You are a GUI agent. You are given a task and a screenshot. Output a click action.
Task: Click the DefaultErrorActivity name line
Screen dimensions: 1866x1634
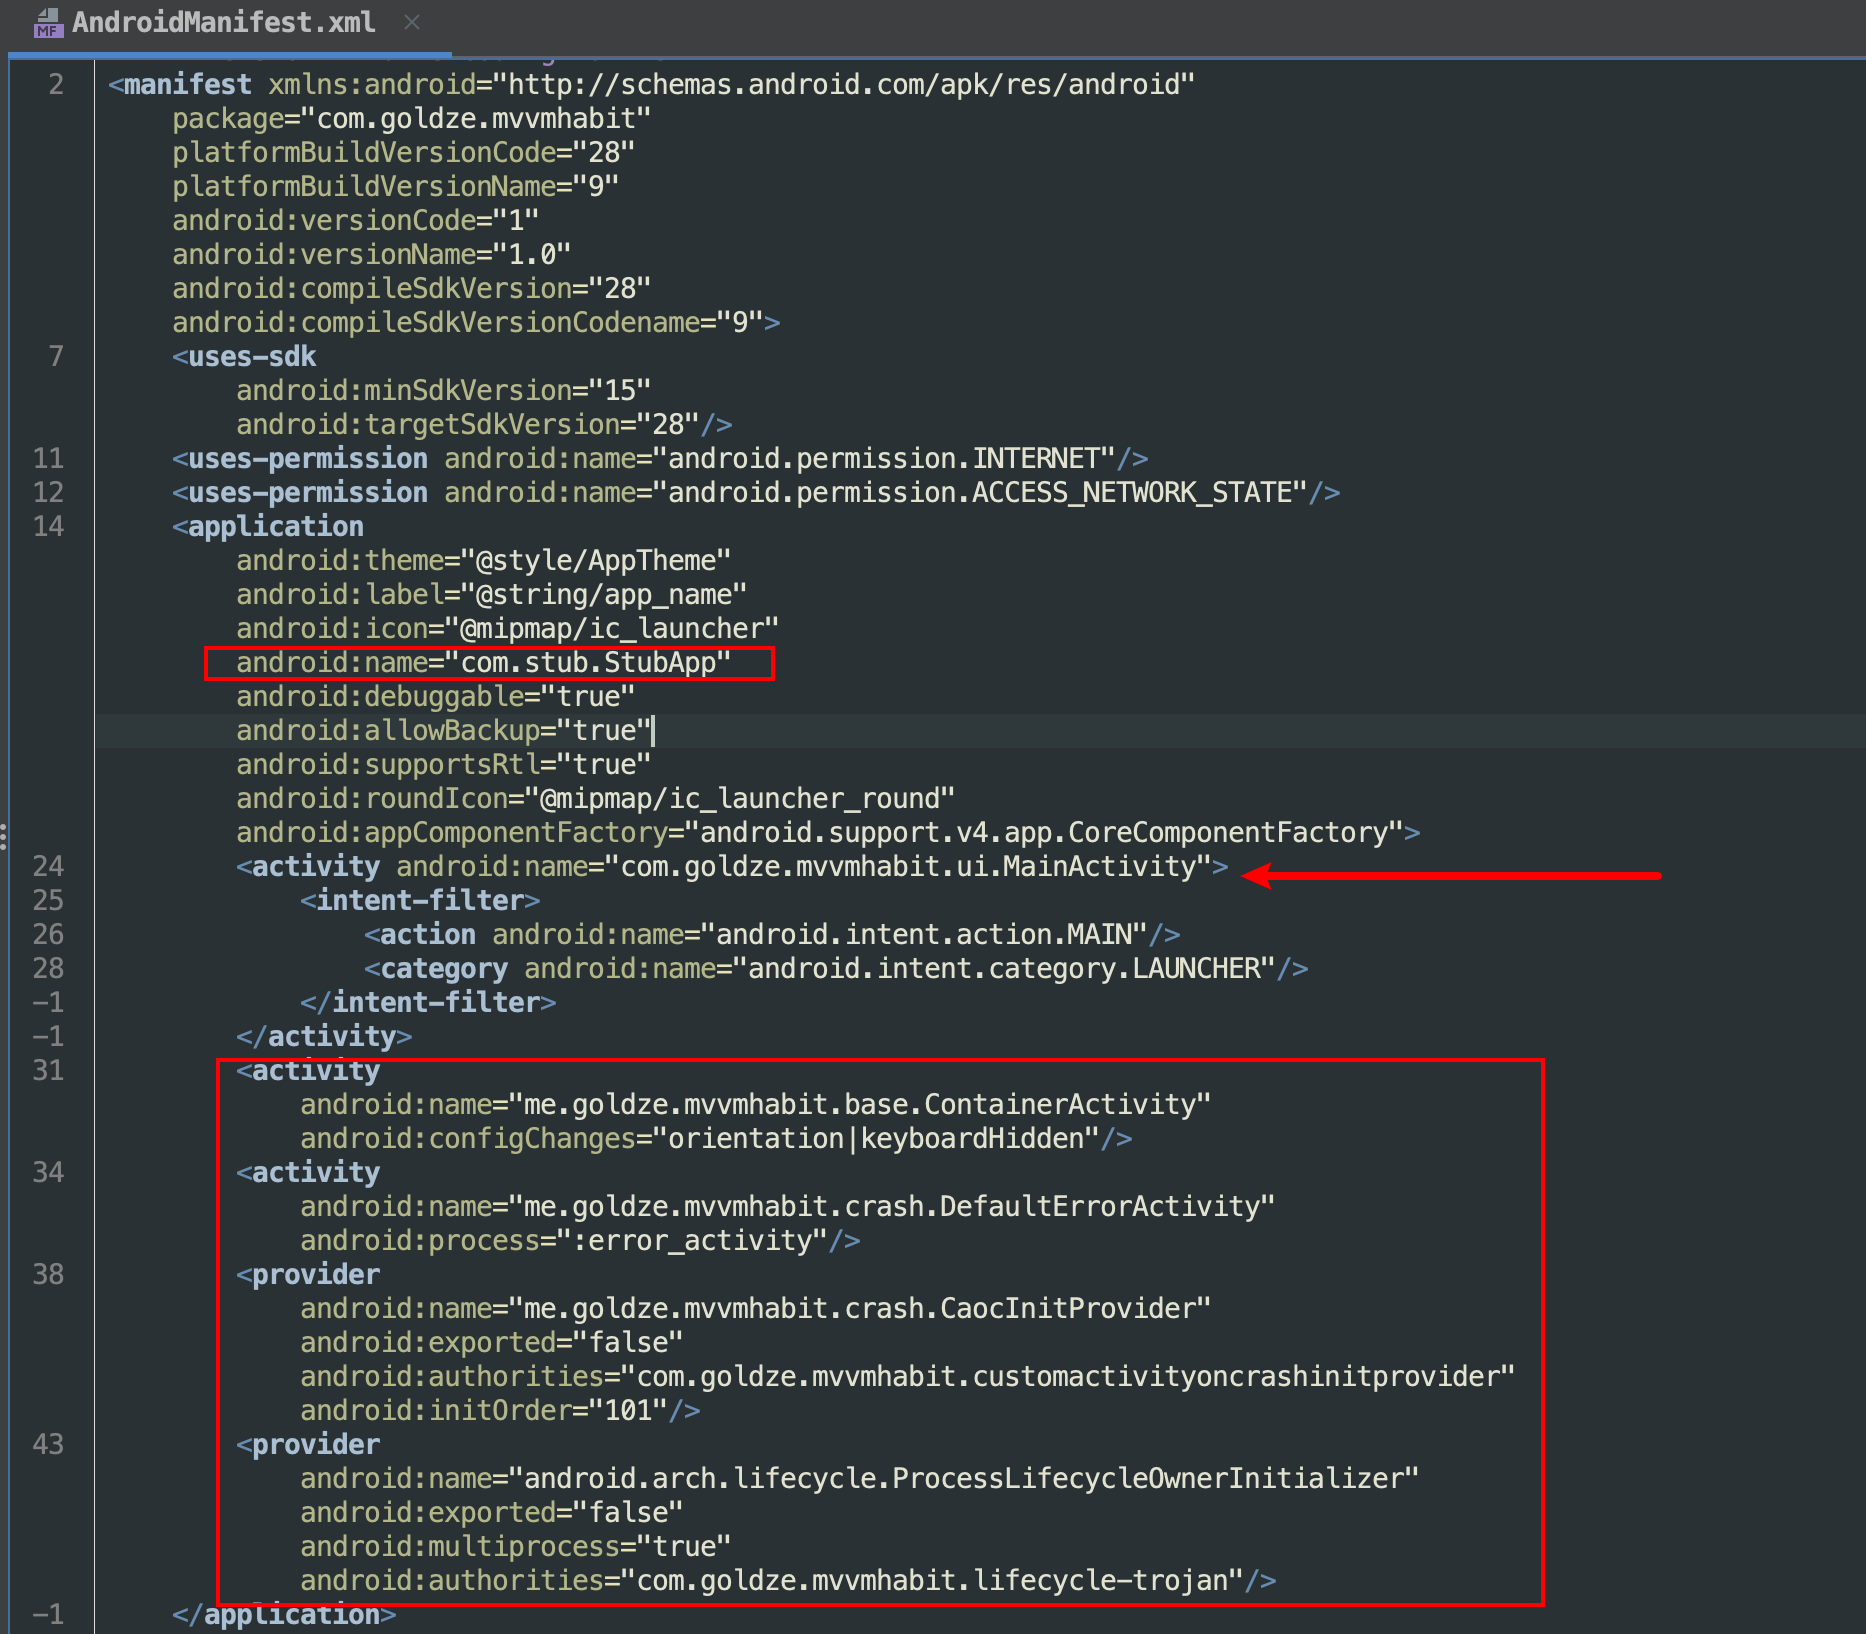[x=787, y=1207]
